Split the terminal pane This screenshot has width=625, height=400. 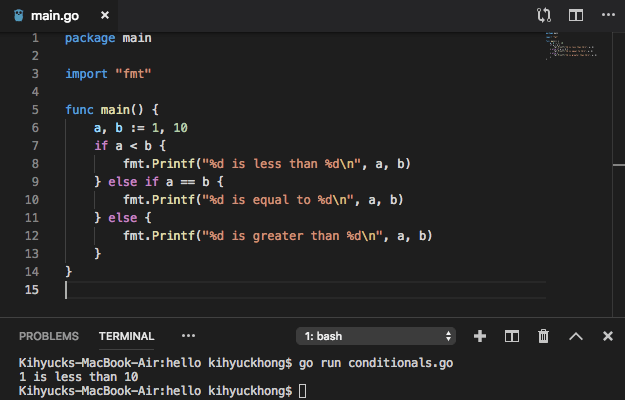pyautogui.click(x=512, y=336)
